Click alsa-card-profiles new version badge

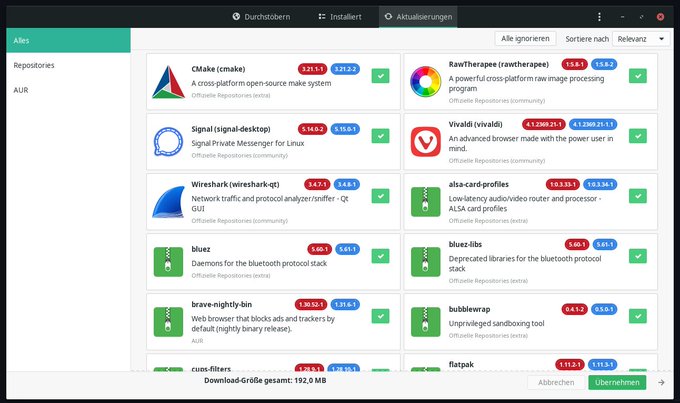click(x=600, y=184)
